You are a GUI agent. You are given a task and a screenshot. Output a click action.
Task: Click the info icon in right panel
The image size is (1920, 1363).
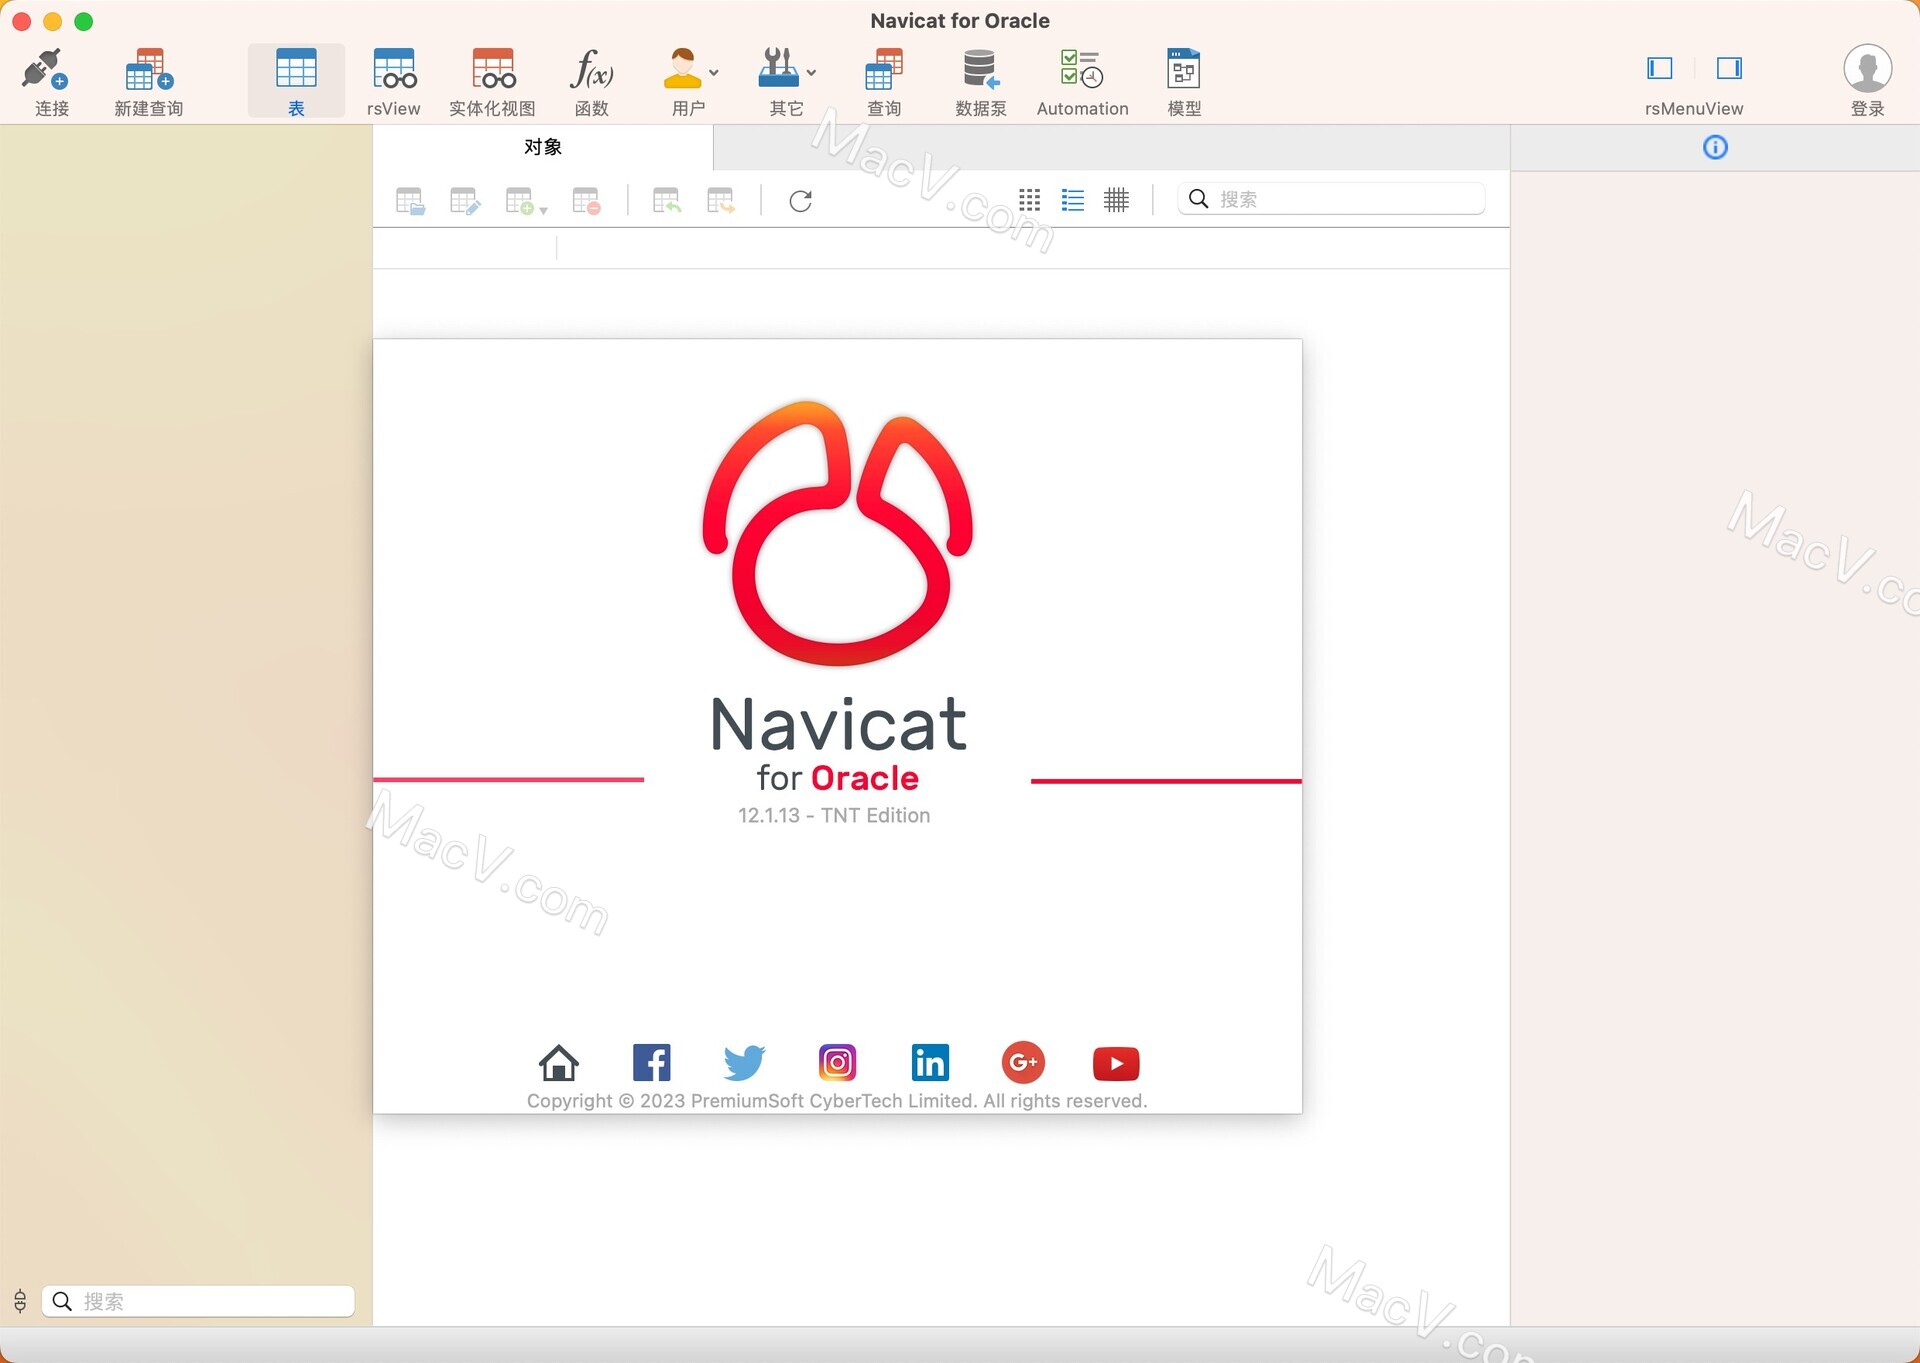[x=1715, y=148]
